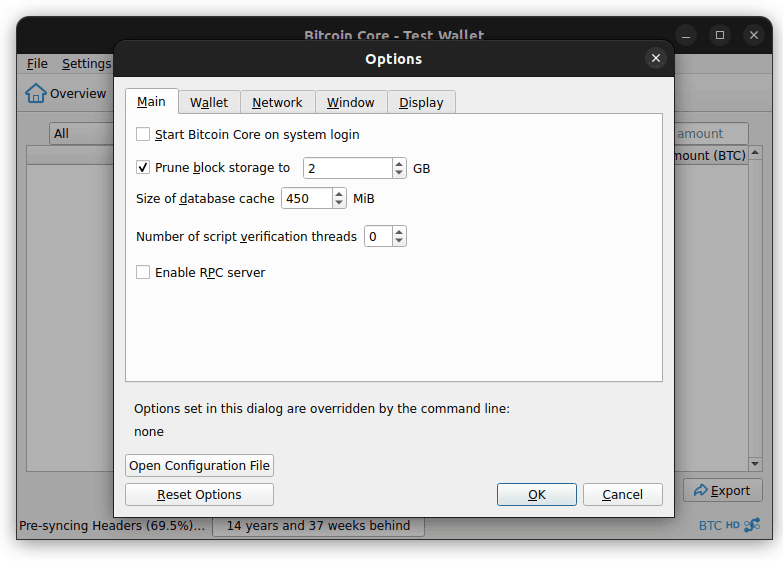The width and height of the screenshot is (783, 561).
Task: Focus the prune storage GB field
Action: pyautogui.click(x=348, y=168)
